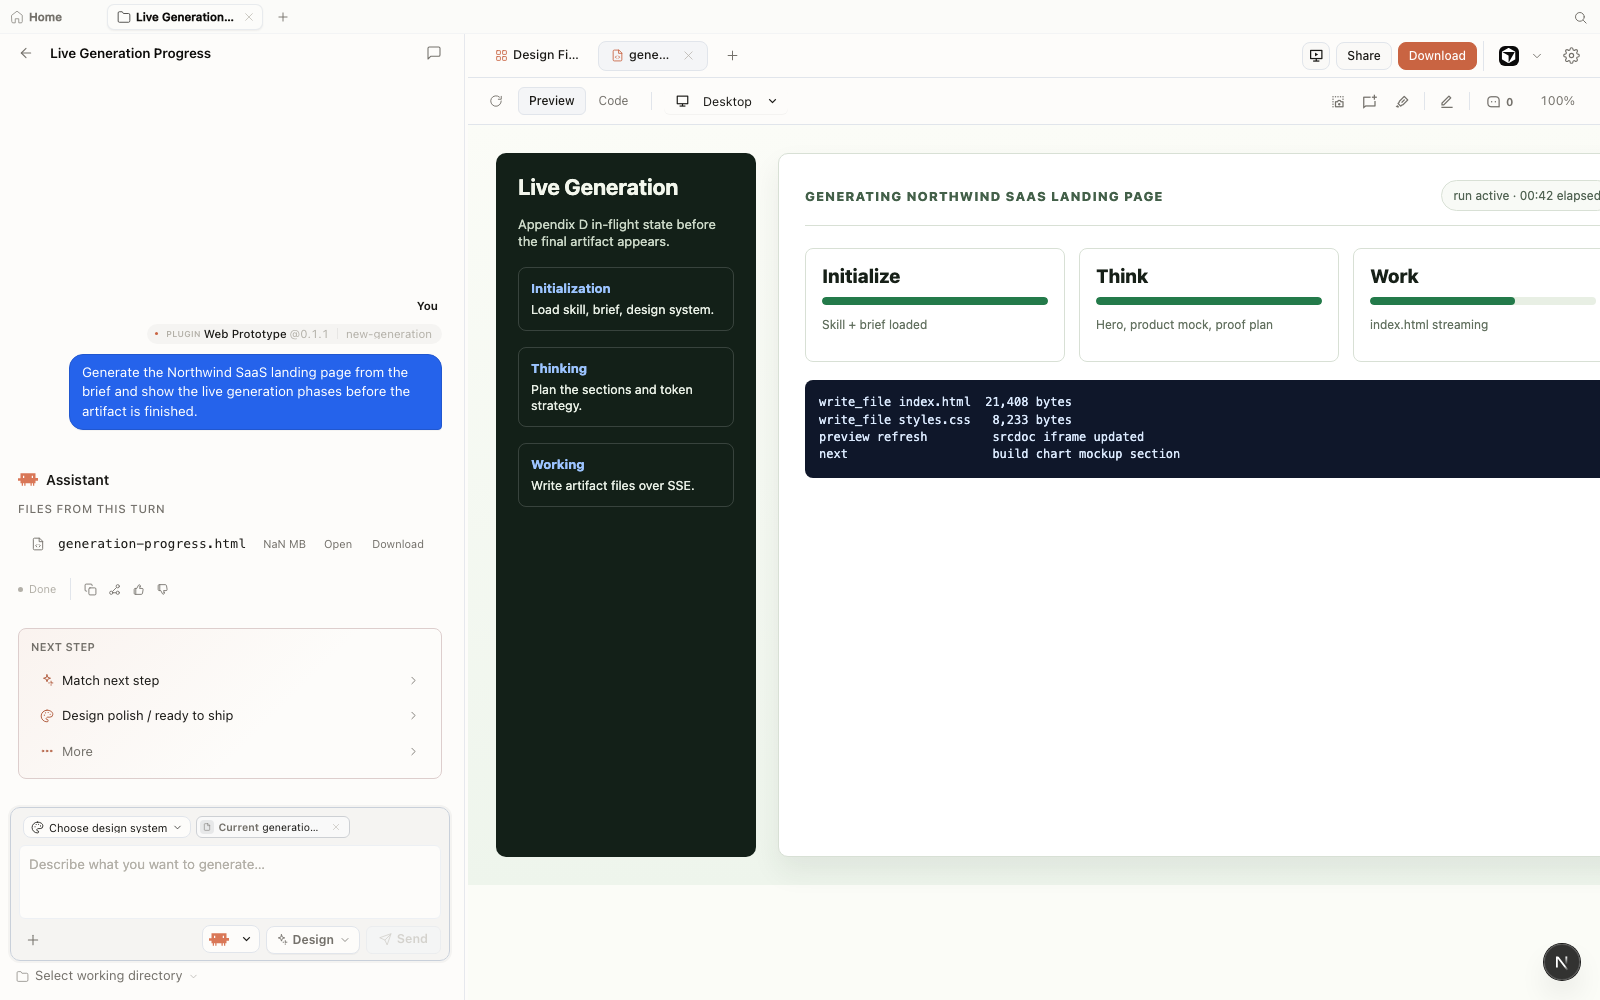Viewport: 1600px width, 1000px height.
Task: Click the Share button
Action: 1363,56
